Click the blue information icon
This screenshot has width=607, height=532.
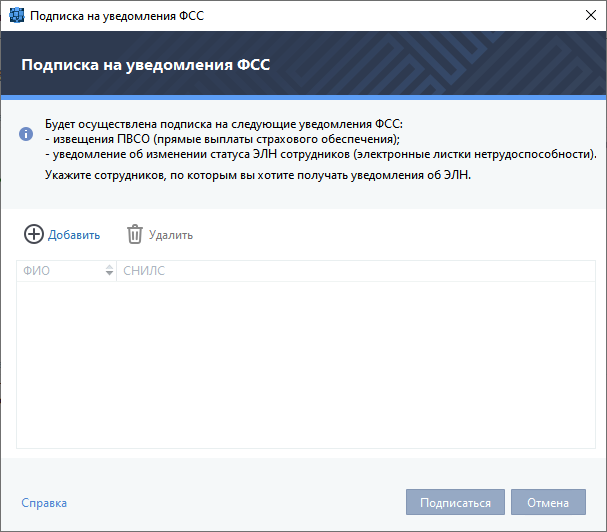(x=26, y=133)
